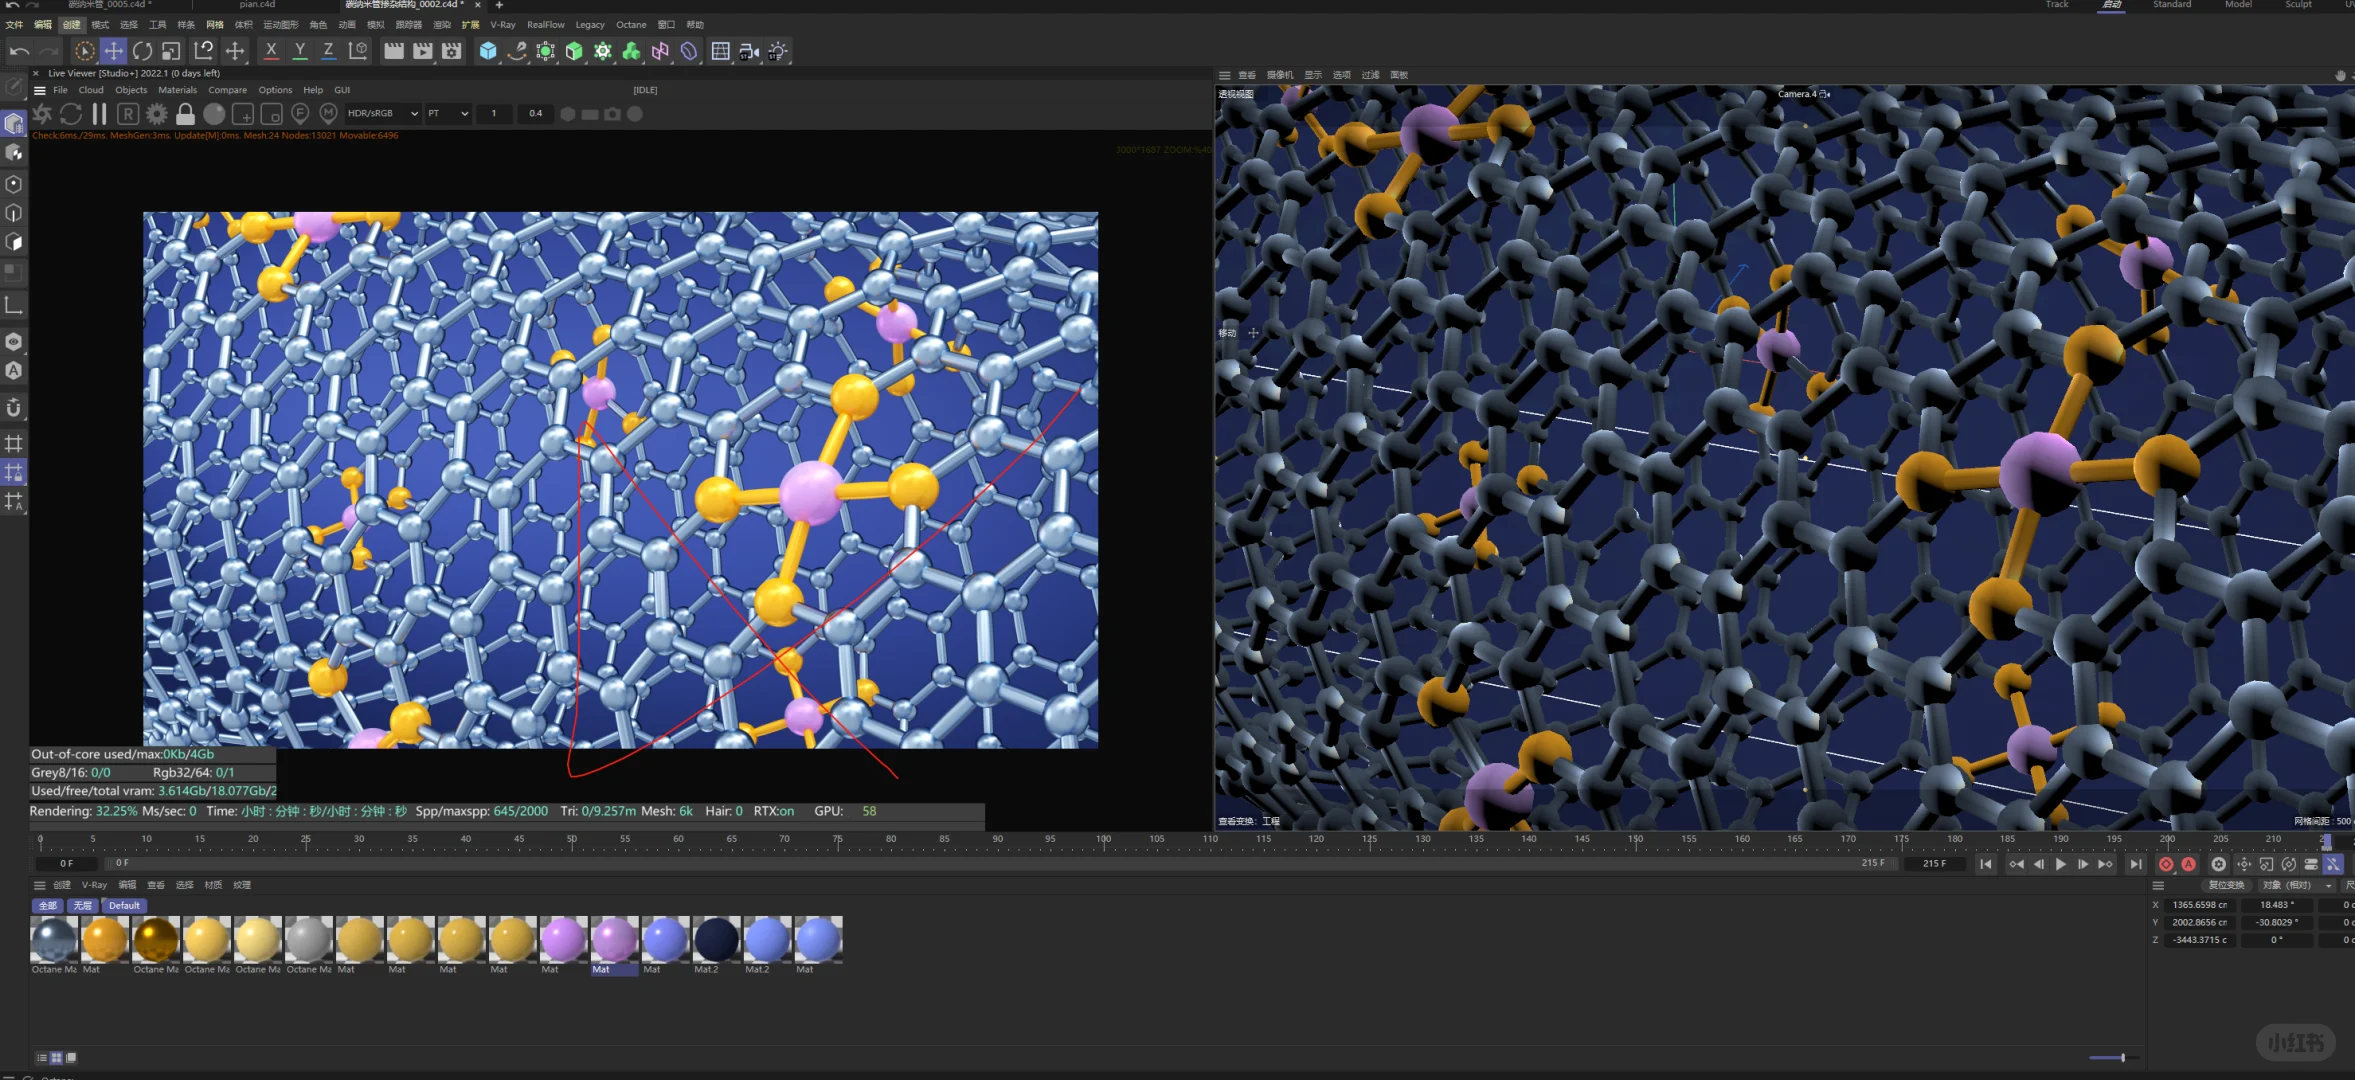2355x1080 pixels.
Task: Switch to the pian.c4d document tab
Action: click(x=257, y=5)
